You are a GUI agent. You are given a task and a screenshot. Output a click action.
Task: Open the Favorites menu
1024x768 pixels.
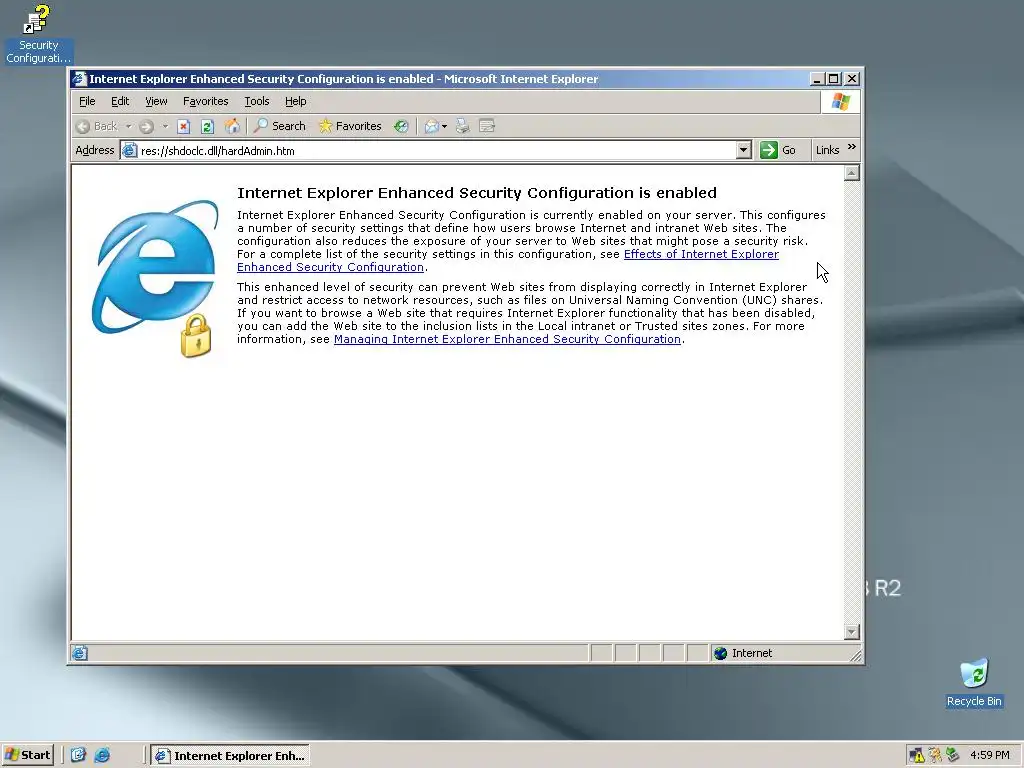click(206, 101)
